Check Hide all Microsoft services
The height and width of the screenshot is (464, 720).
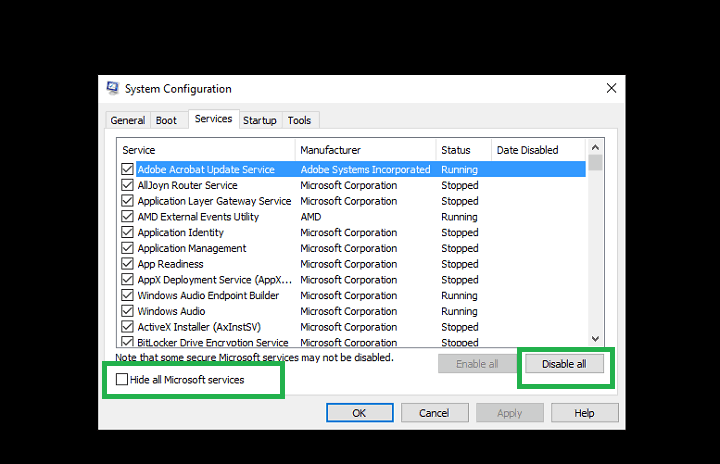(122, 380)
